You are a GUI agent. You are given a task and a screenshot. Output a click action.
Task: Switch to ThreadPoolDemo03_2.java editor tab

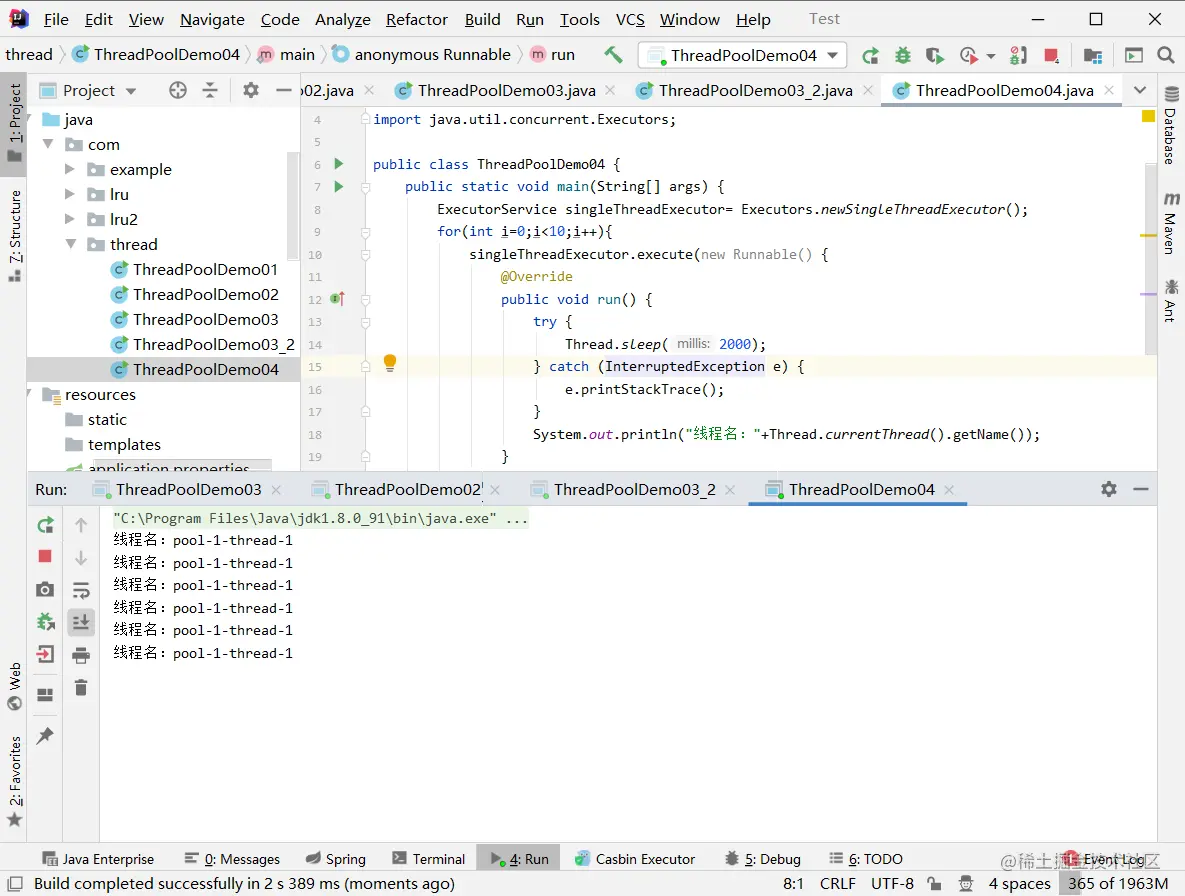tap(755, 91)
